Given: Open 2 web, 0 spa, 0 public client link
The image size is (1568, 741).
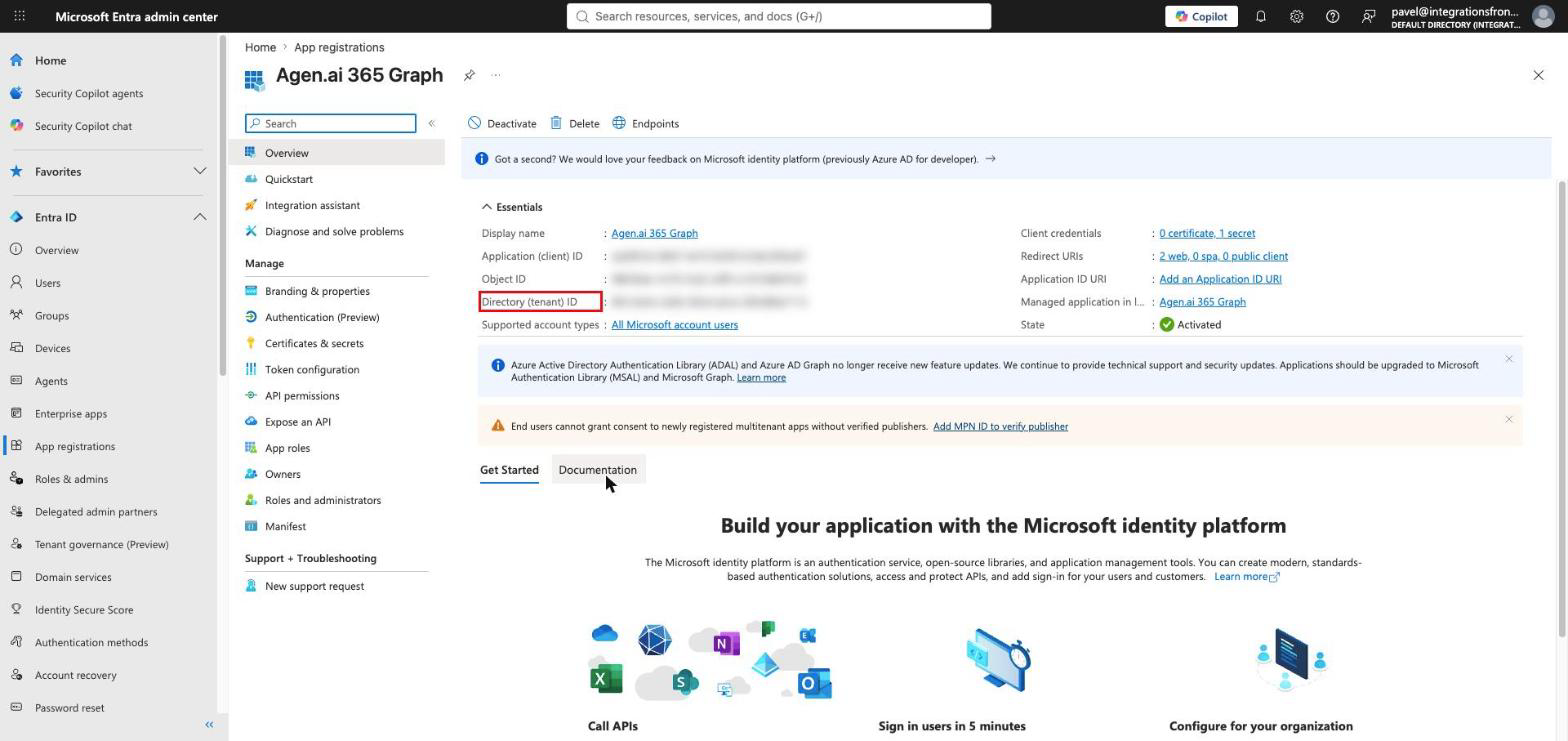Looking at the screenshot, I should tap(1223, 256).
